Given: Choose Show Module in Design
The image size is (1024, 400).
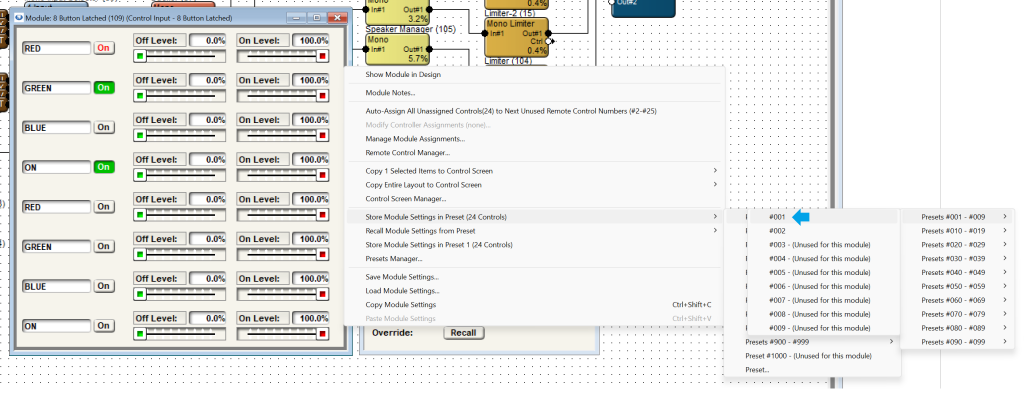Looking at the screenshot, I should (403, 75).
